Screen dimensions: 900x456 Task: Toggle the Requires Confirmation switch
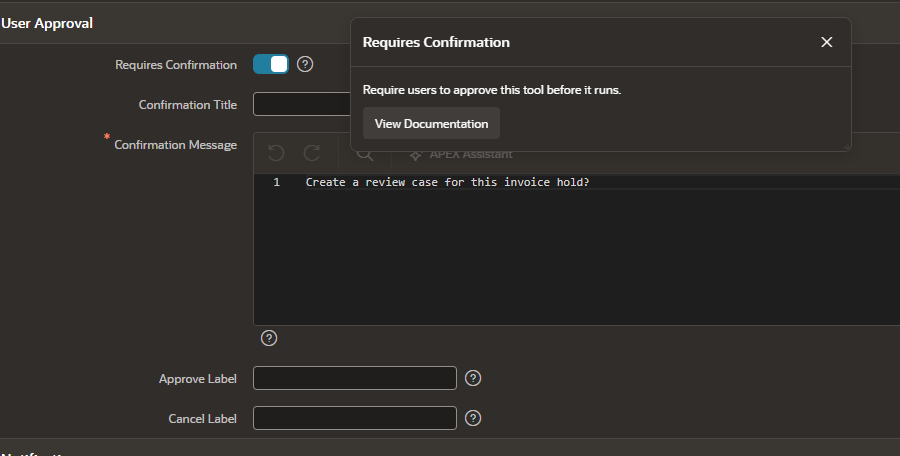(271, 64)
